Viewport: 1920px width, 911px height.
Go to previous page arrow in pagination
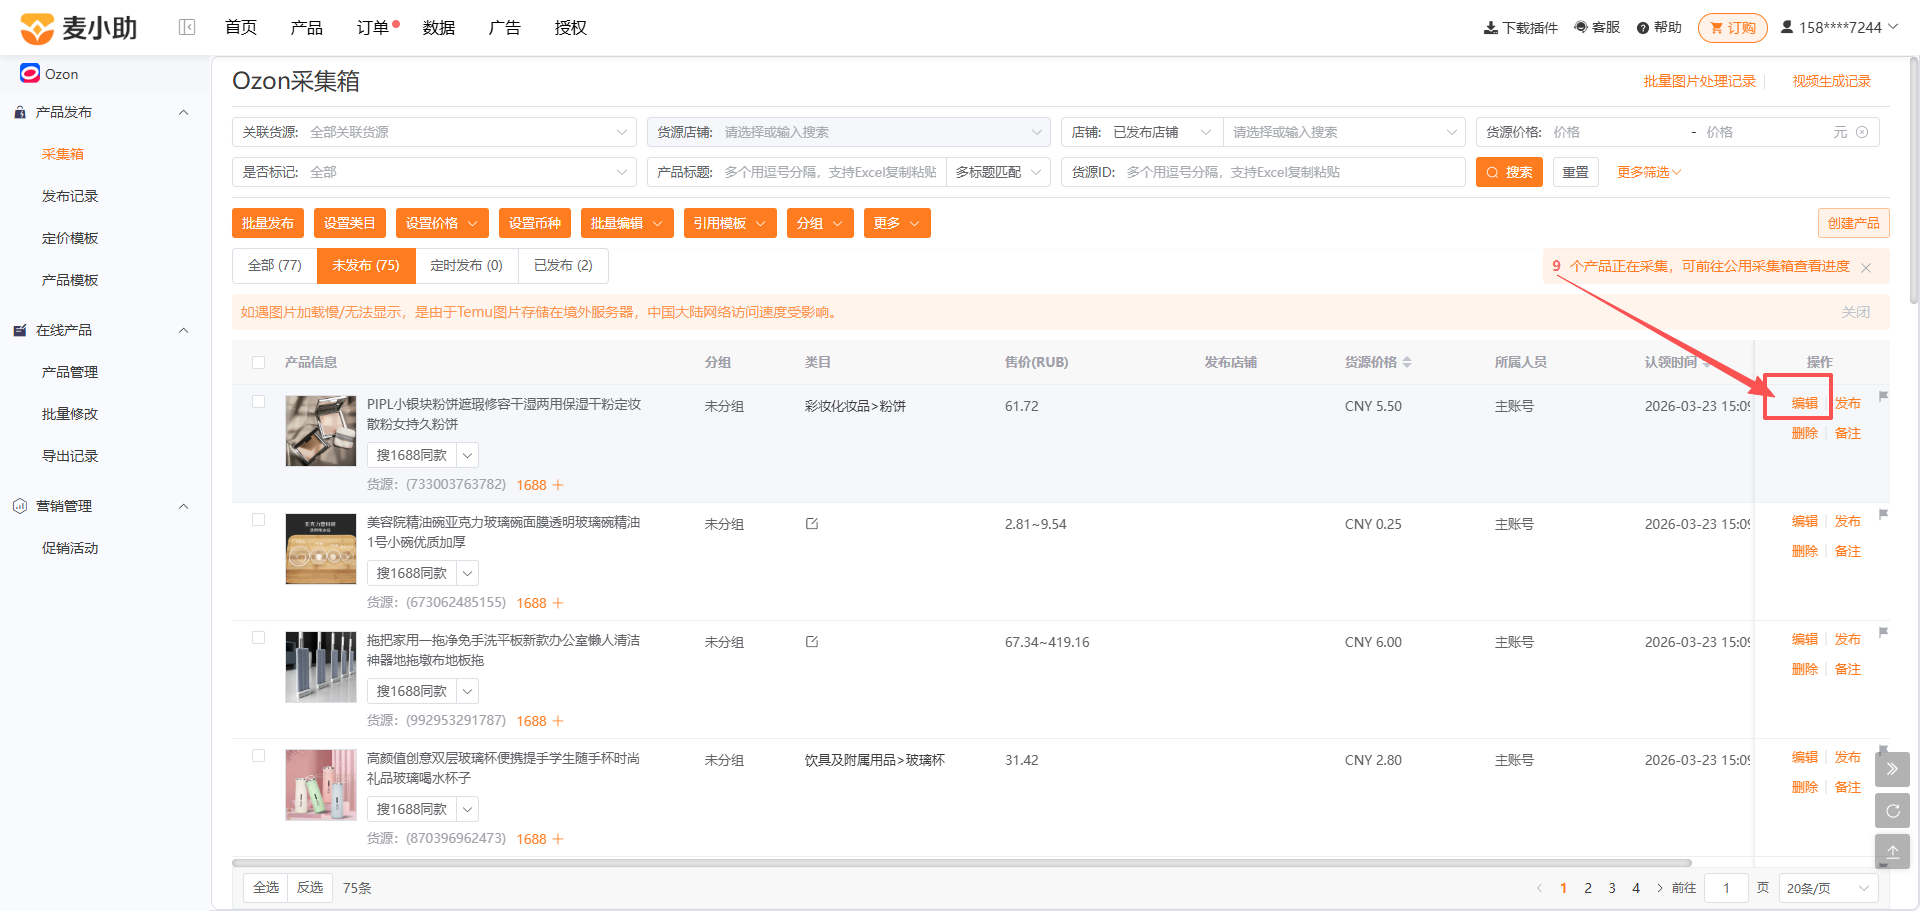(1539, 888)
